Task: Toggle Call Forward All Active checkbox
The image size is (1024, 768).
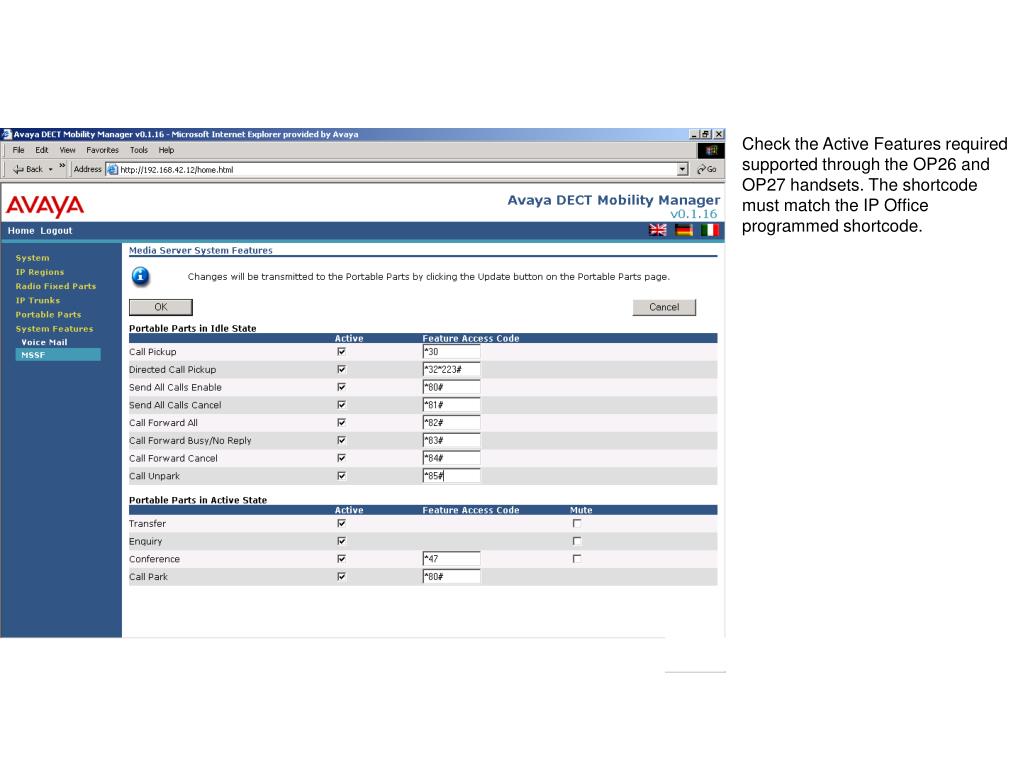Action: [x=342, y=422]
